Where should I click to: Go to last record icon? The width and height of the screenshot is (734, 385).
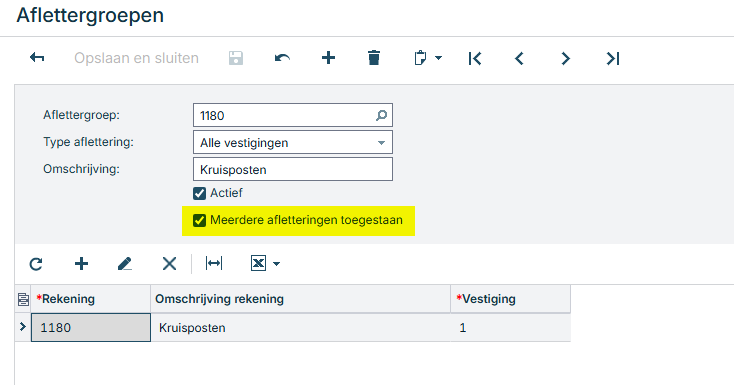(x=613, y=59)
